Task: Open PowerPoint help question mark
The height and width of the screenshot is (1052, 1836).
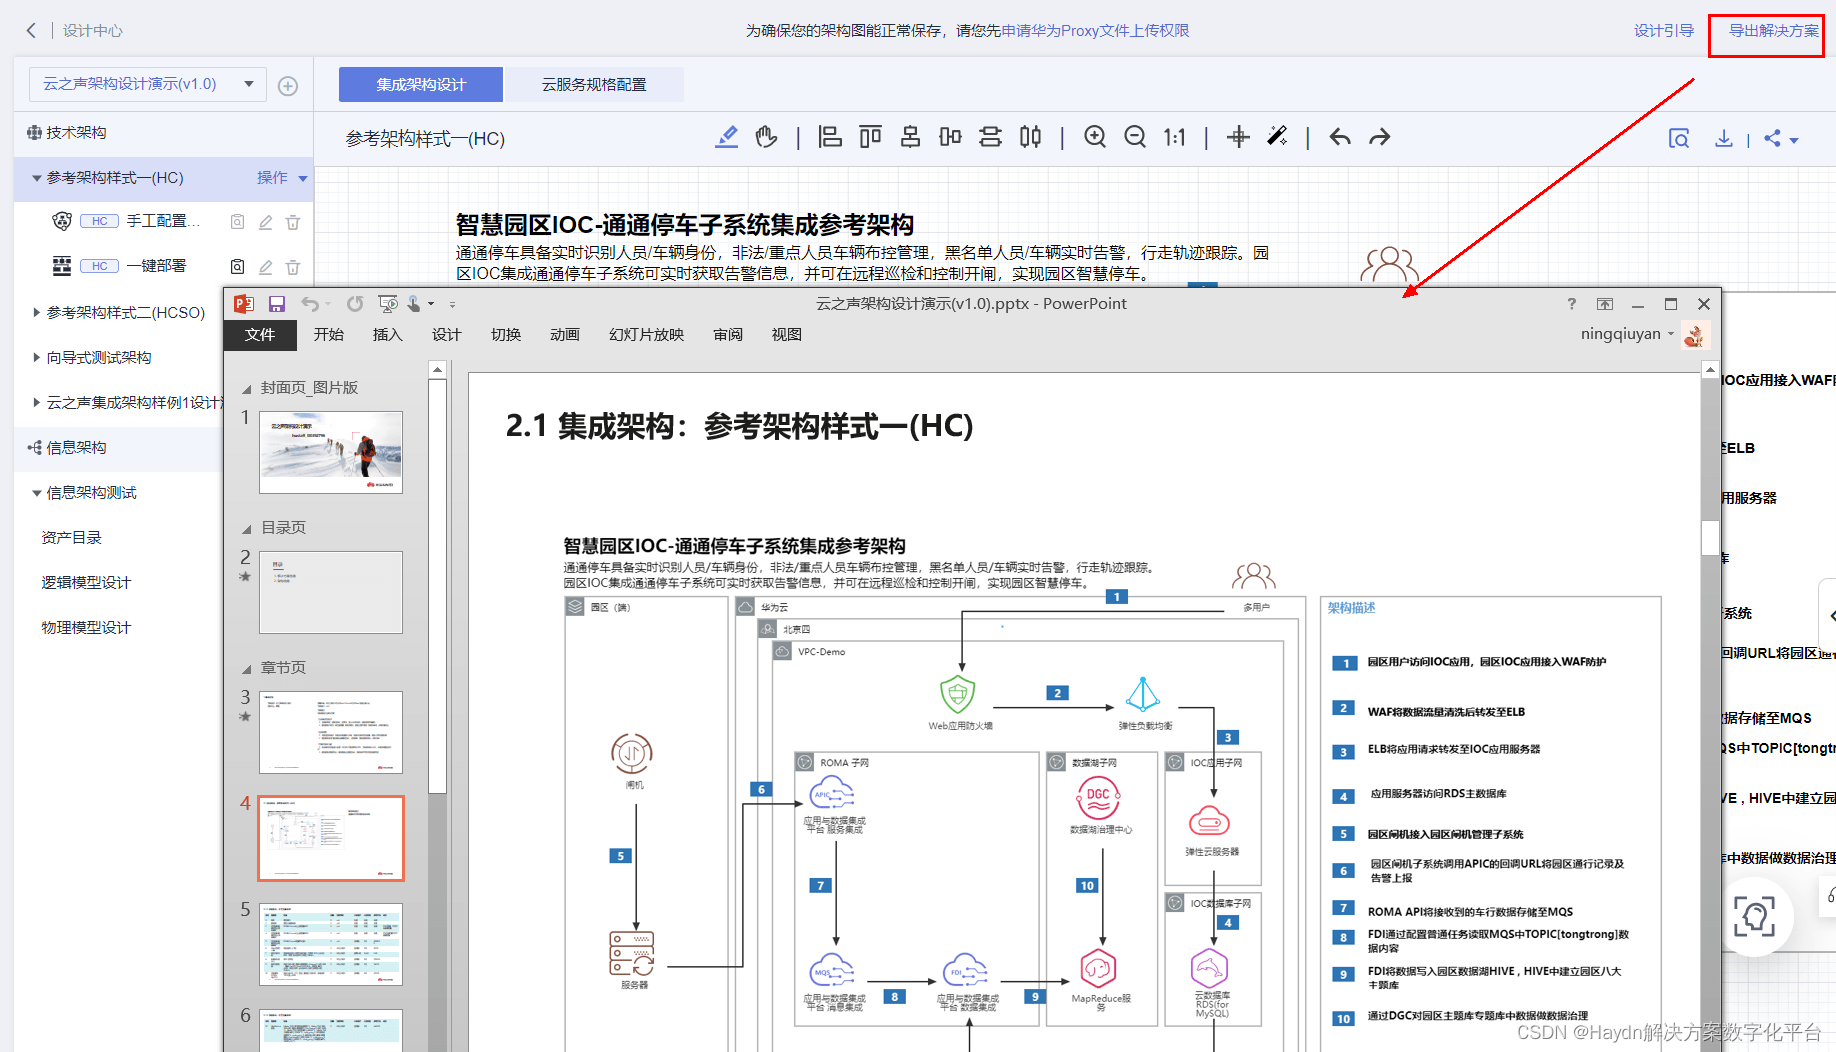Action: (x=1571, y=304)
